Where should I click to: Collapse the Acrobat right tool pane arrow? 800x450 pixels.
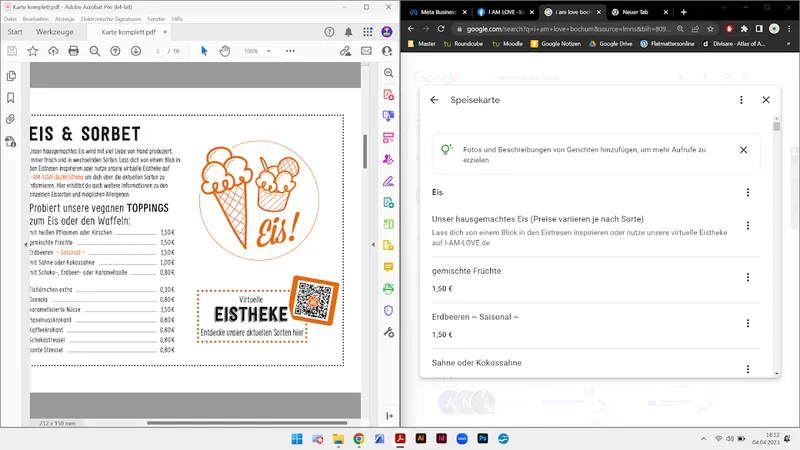point(373,244)
